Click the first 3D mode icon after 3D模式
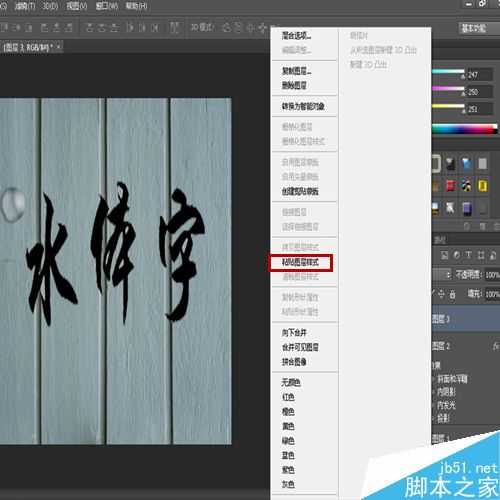 (227, 28)
